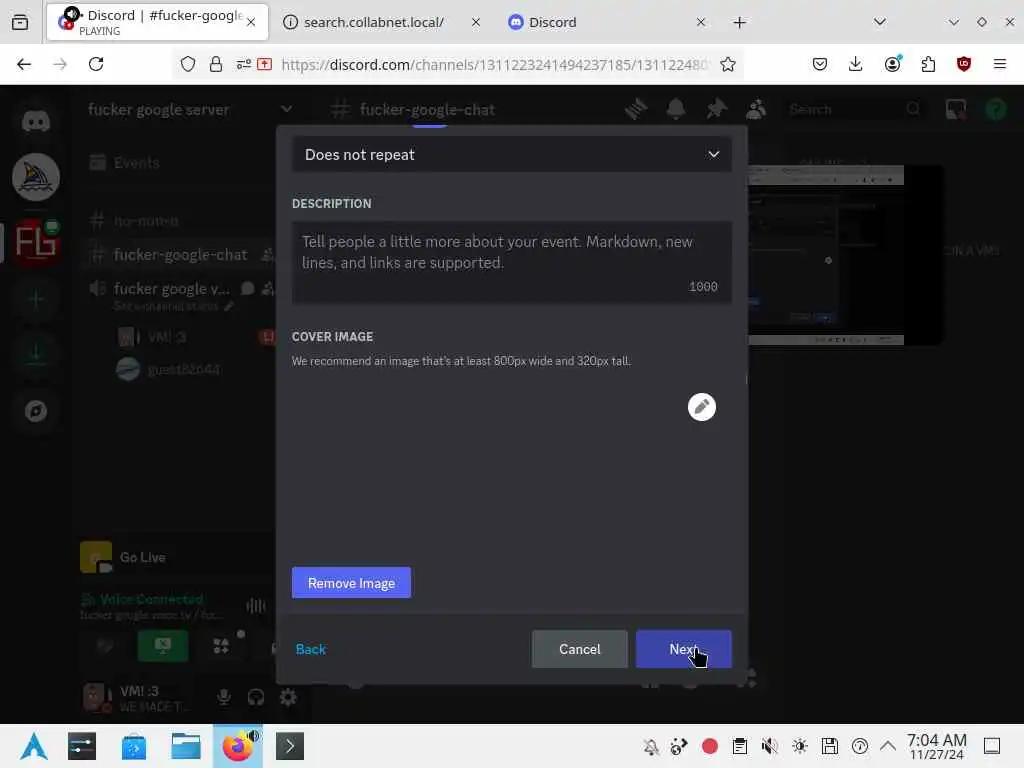This screenshot has width=1024, height=768.
Task: Go back with the Back link
Action: pos(311,649)
